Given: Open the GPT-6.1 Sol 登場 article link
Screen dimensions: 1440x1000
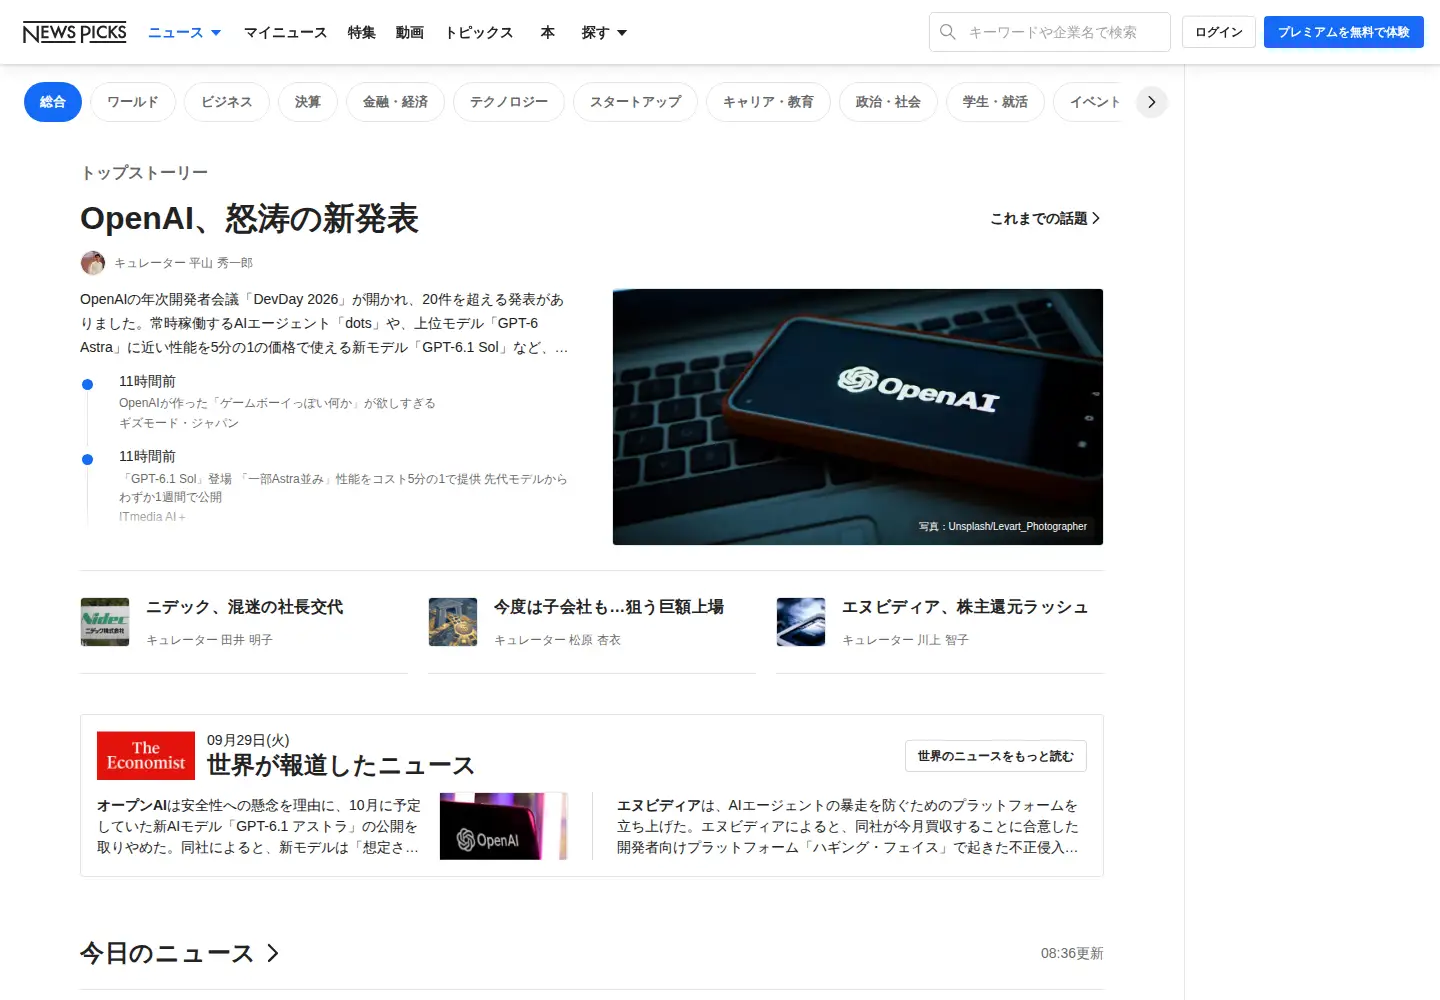Looking at the screenshot, I should (x=343, y=488).
